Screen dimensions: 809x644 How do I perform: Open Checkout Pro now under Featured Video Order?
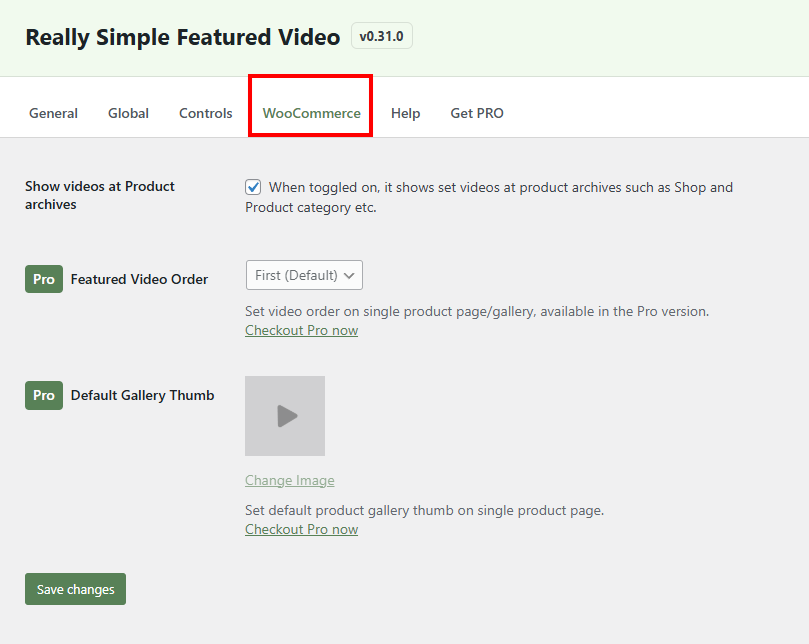[301, 330]
